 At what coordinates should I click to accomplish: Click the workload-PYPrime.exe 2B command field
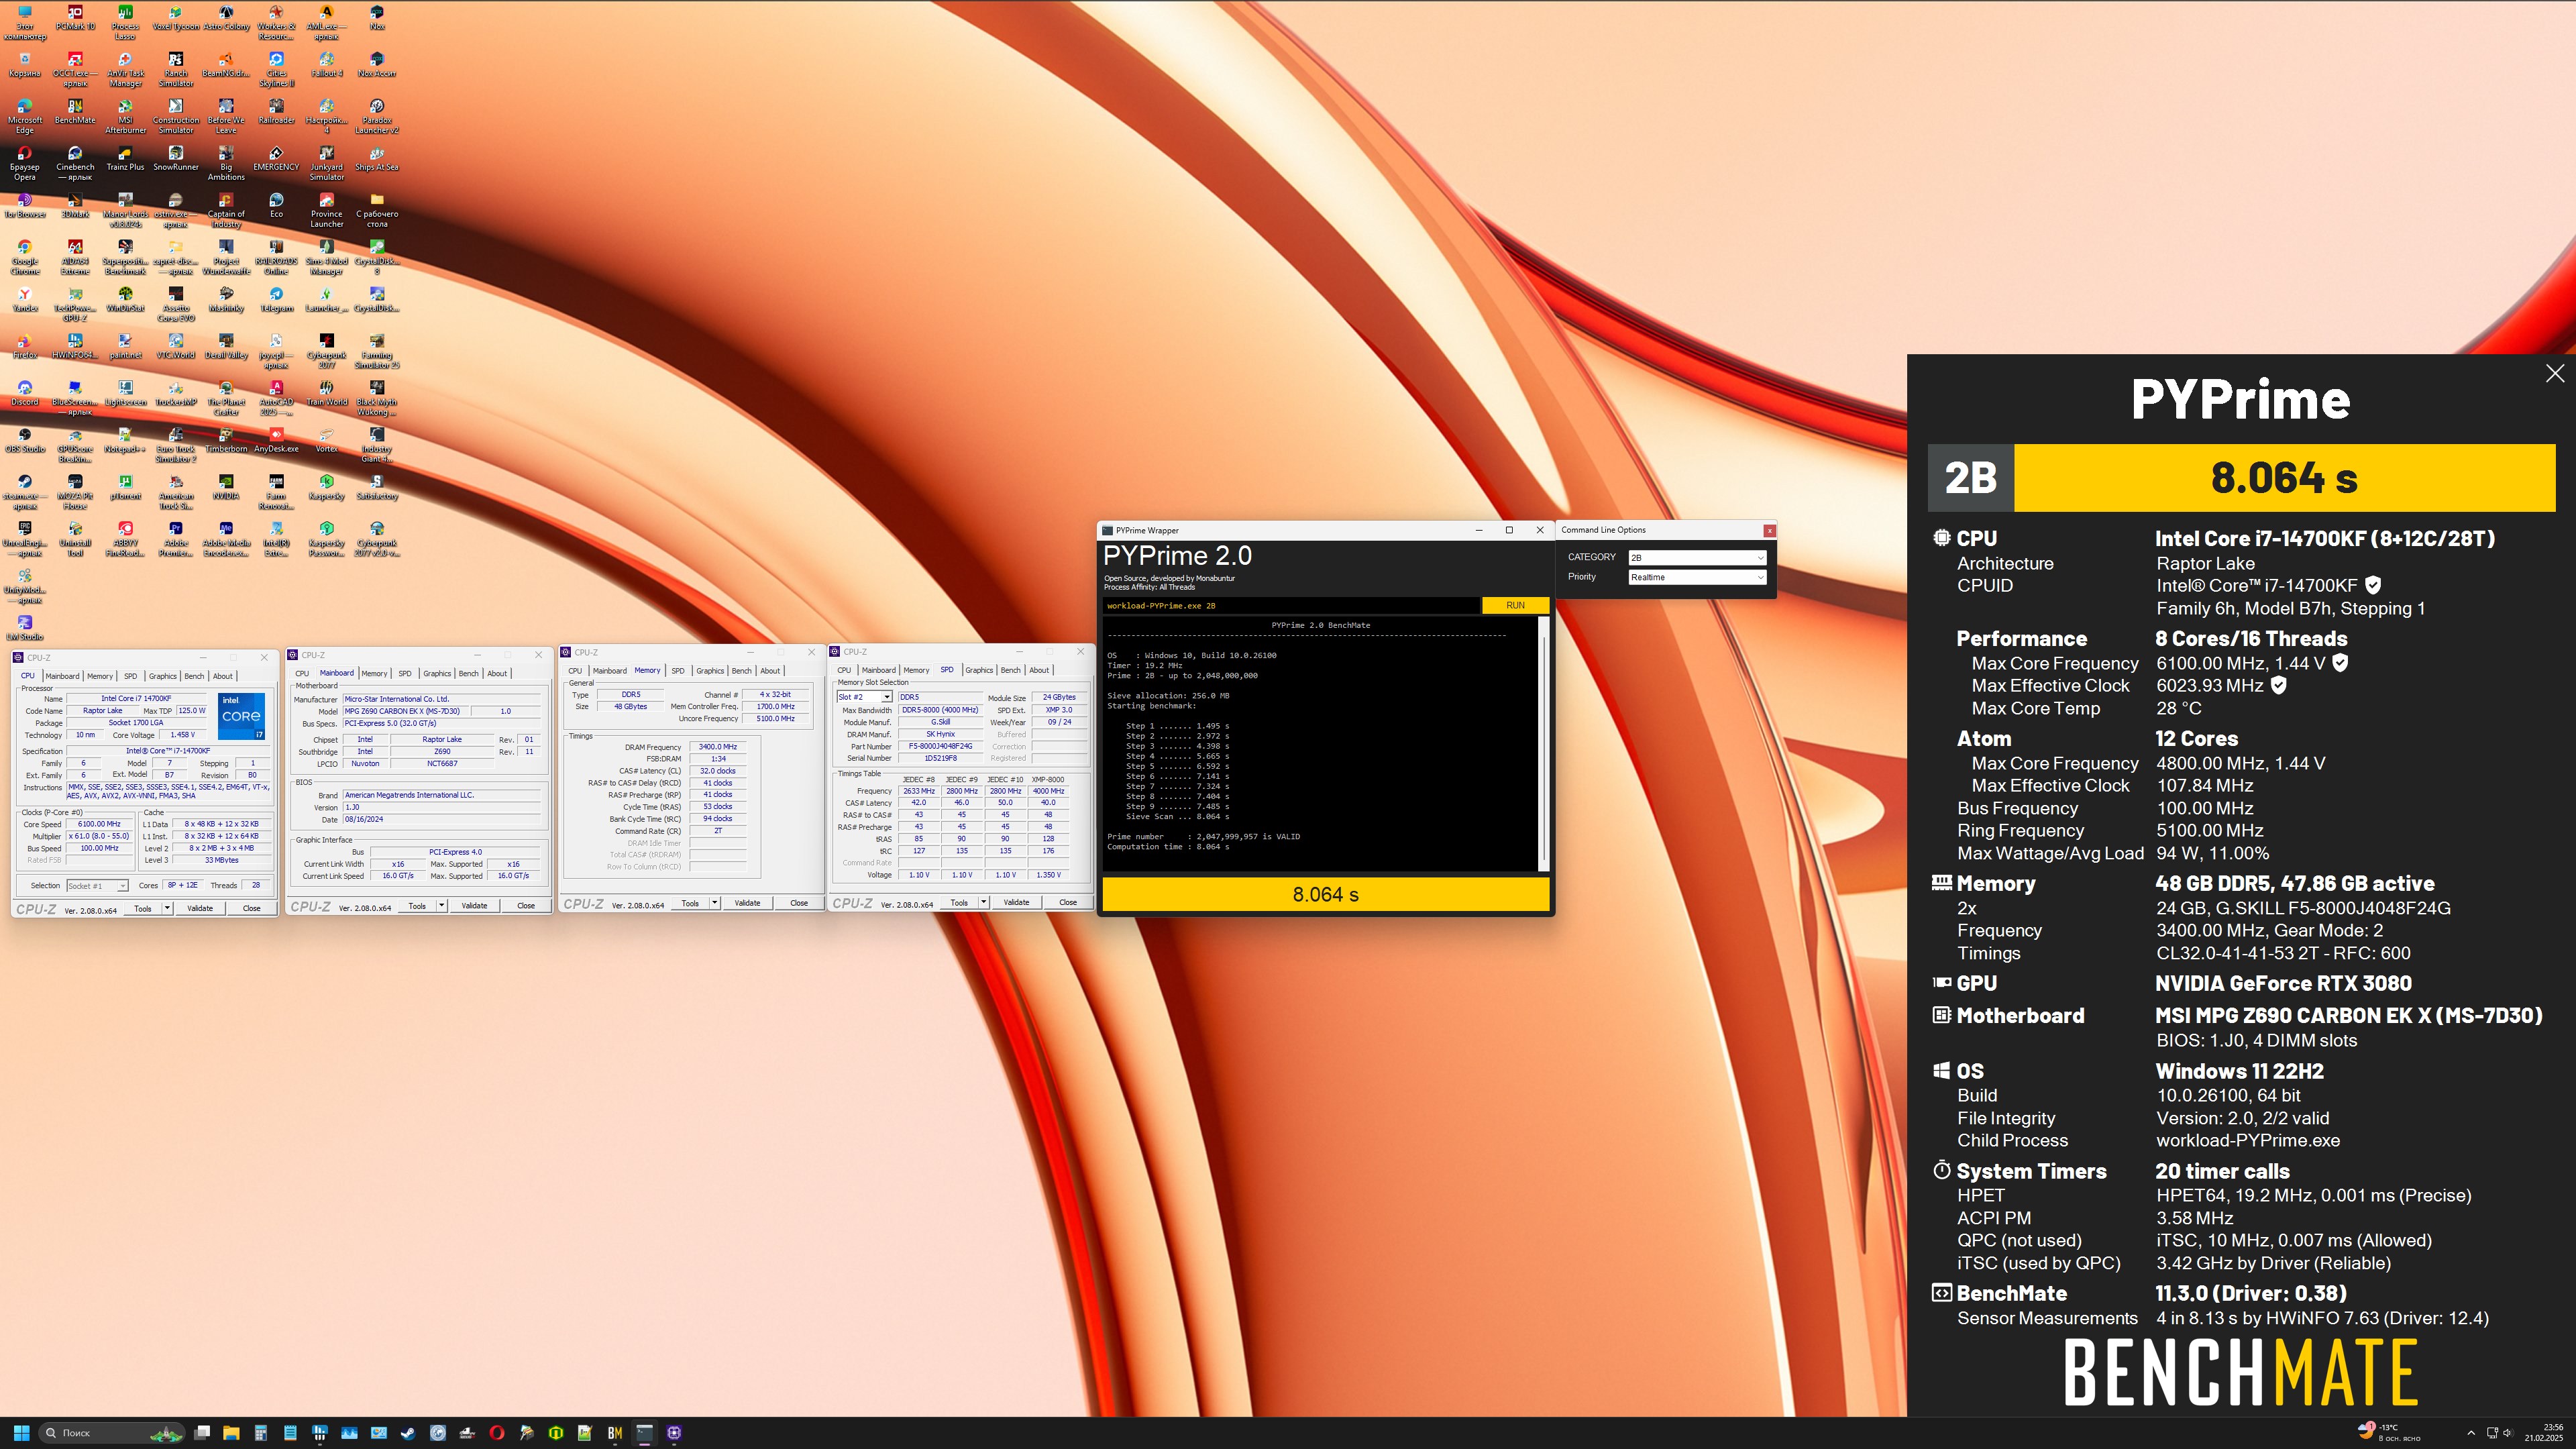tap(1290, 605)
